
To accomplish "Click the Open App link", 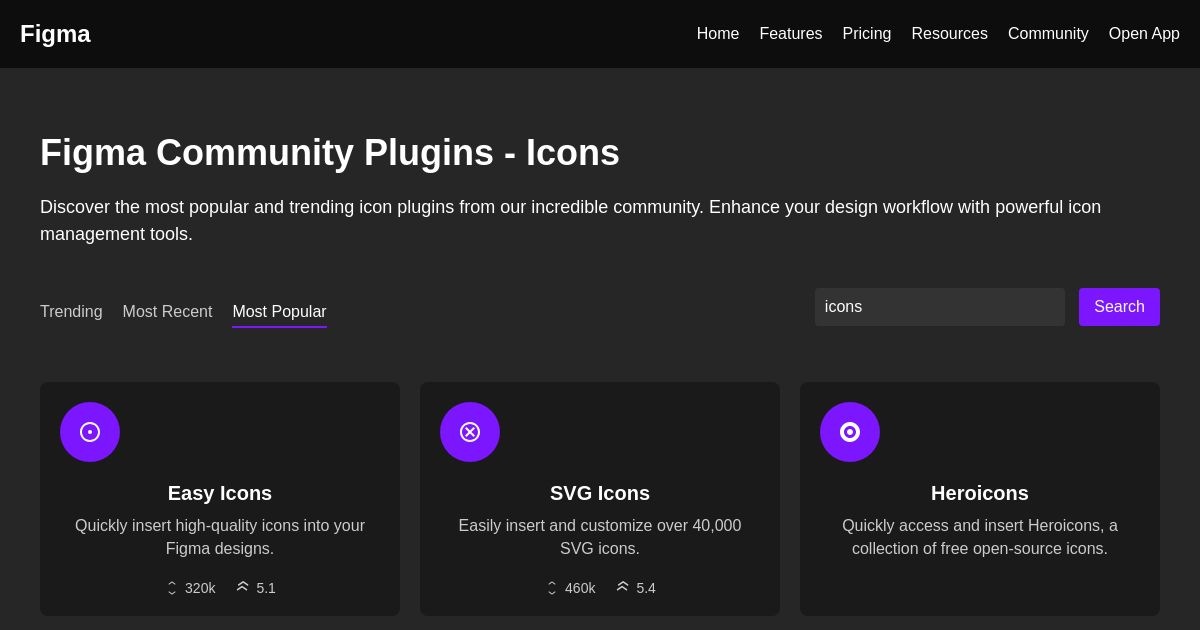I will (x=1144, y=33).
